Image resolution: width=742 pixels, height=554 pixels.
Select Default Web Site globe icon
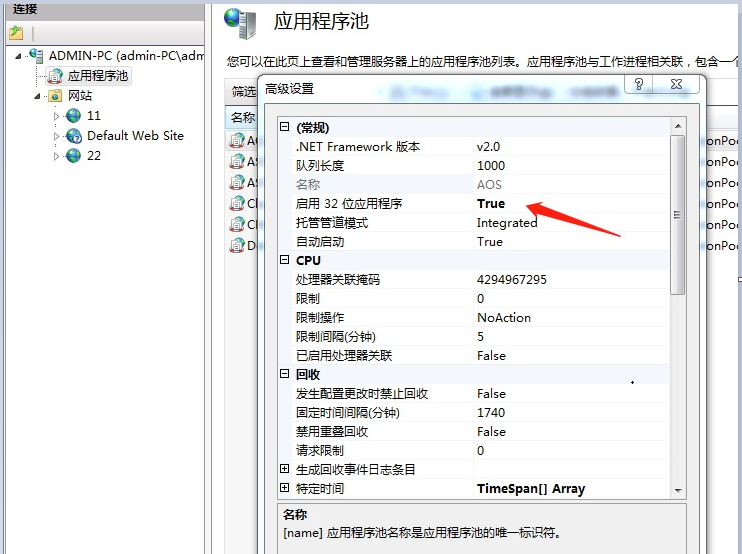(x=73, y=136)
